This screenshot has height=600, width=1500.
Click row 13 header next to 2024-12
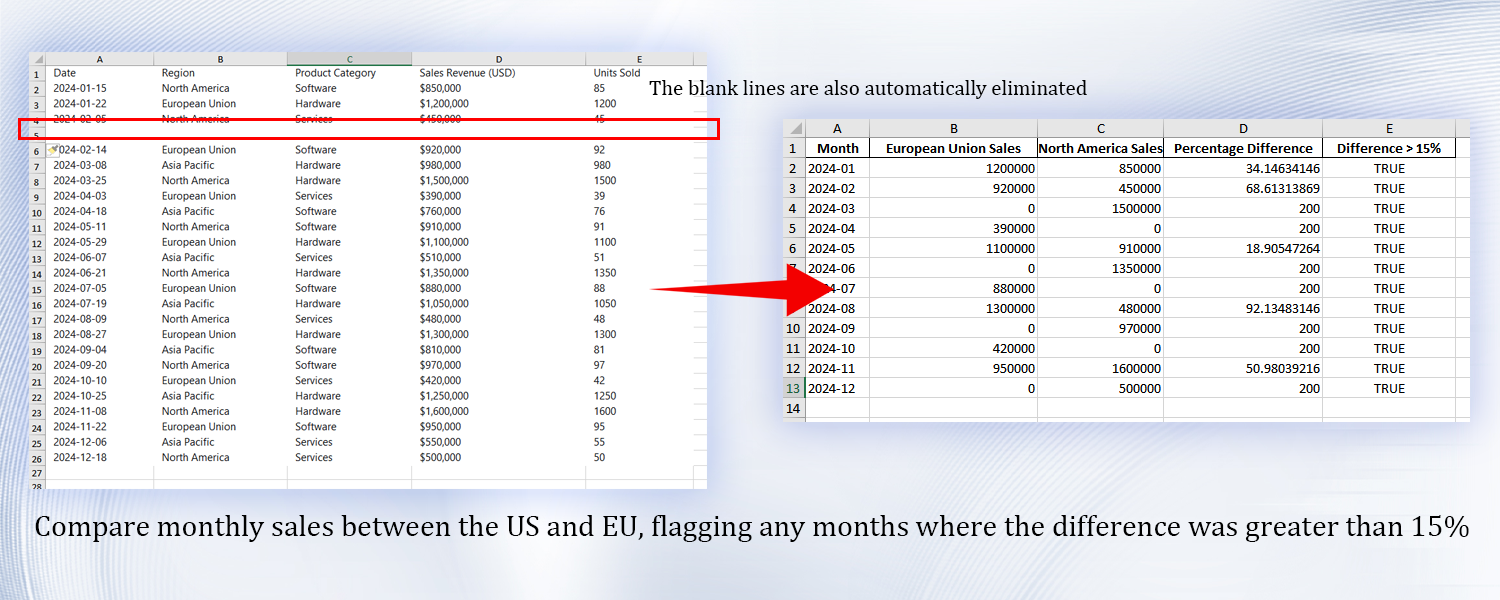(793, 388)
